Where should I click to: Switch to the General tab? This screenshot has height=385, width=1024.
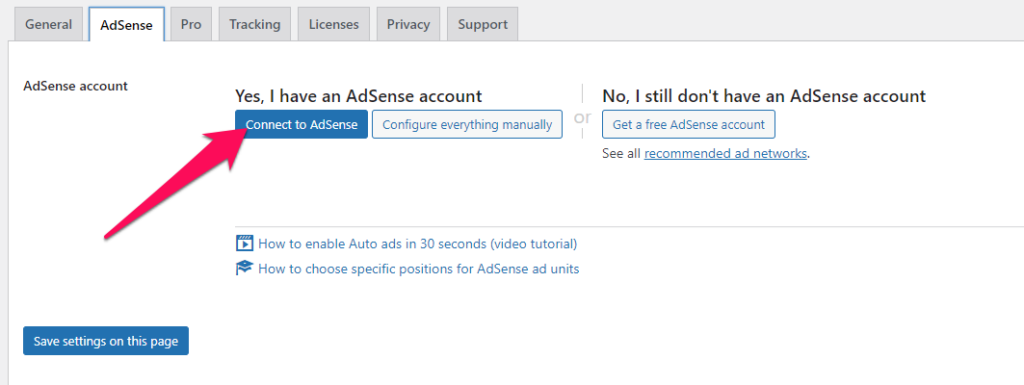click(x=48, y=24)
